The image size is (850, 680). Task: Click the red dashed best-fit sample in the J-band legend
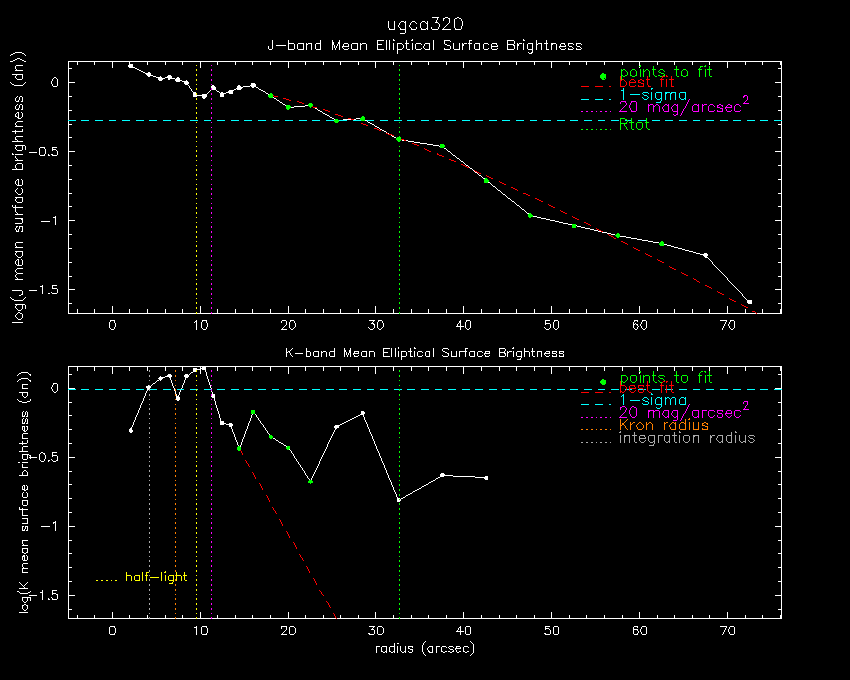coord(595,88)
